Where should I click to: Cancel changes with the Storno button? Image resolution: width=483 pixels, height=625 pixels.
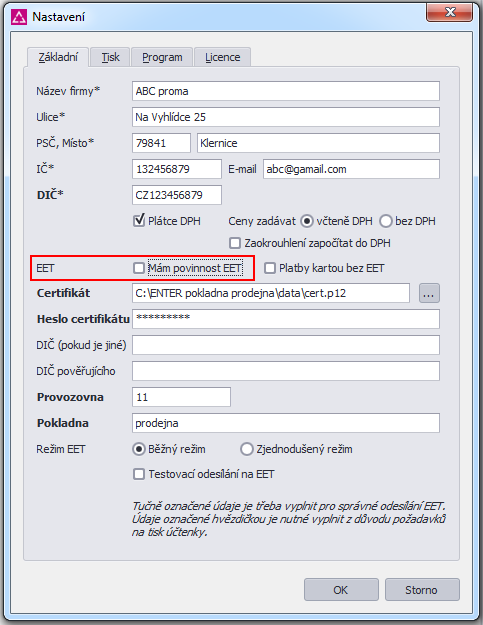coord(422,590)
